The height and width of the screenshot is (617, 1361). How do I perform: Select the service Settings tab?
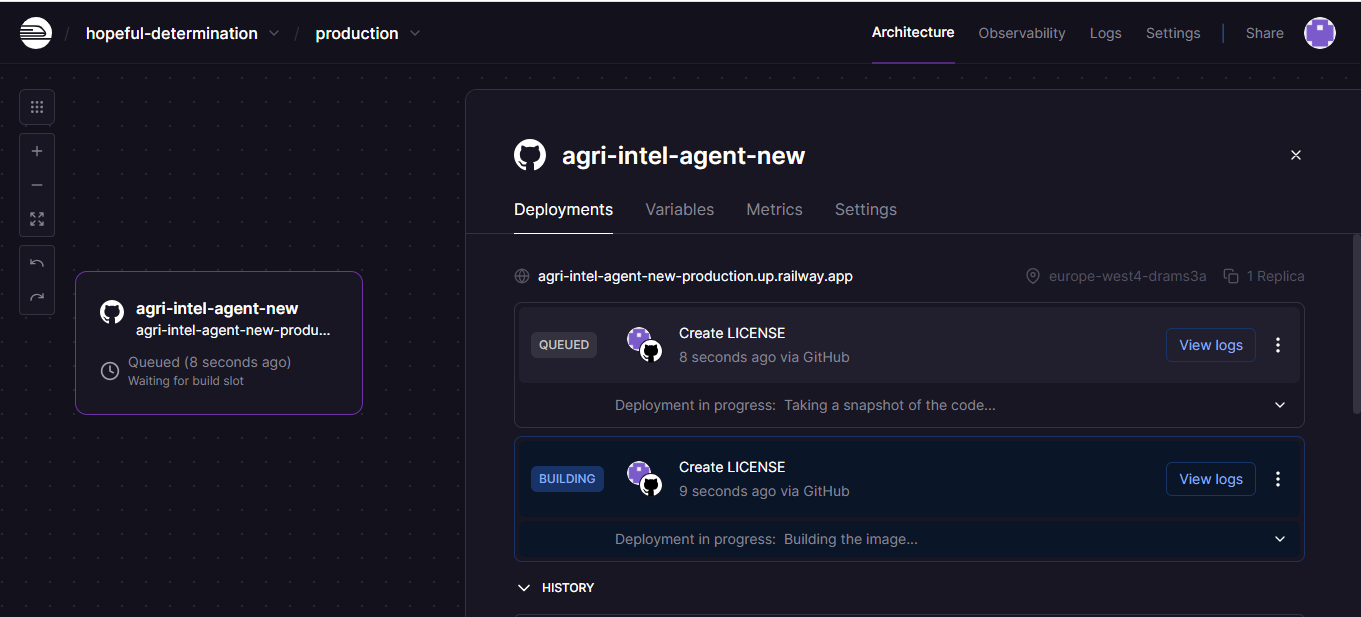[x=866, y=209]
